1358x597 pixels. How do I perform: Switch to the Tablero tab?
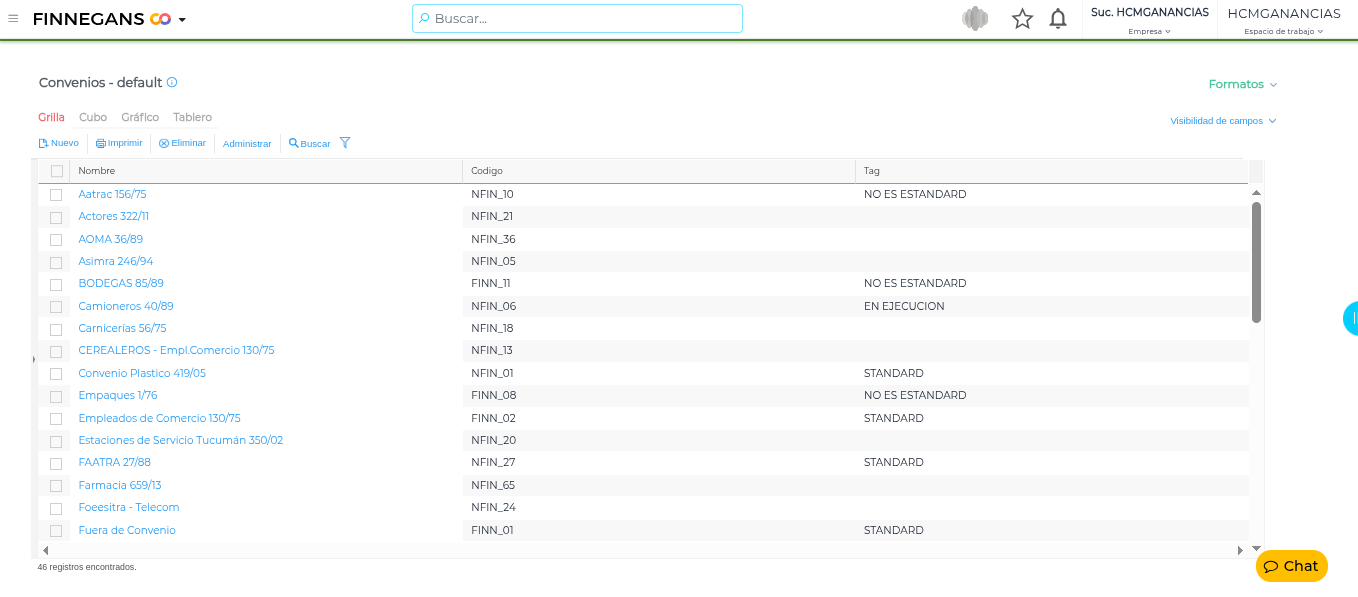[x=192, y=117]
